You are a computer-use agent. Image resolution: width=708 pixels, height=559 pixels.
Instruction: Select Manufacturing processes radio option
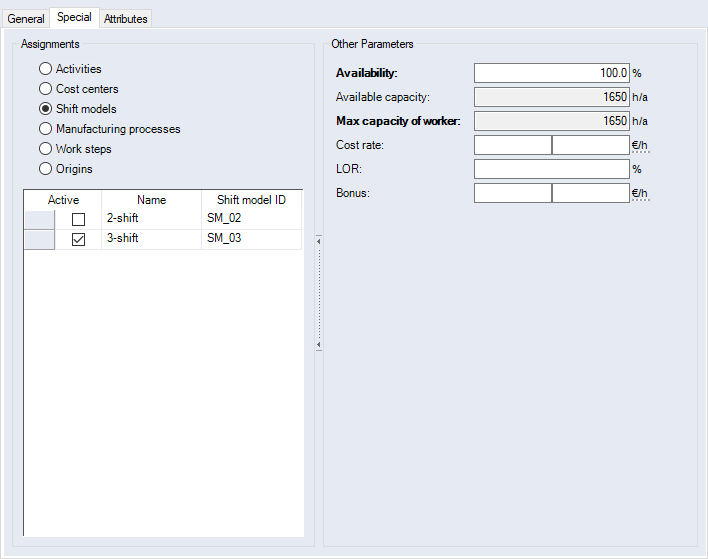[x=45, y=129]
